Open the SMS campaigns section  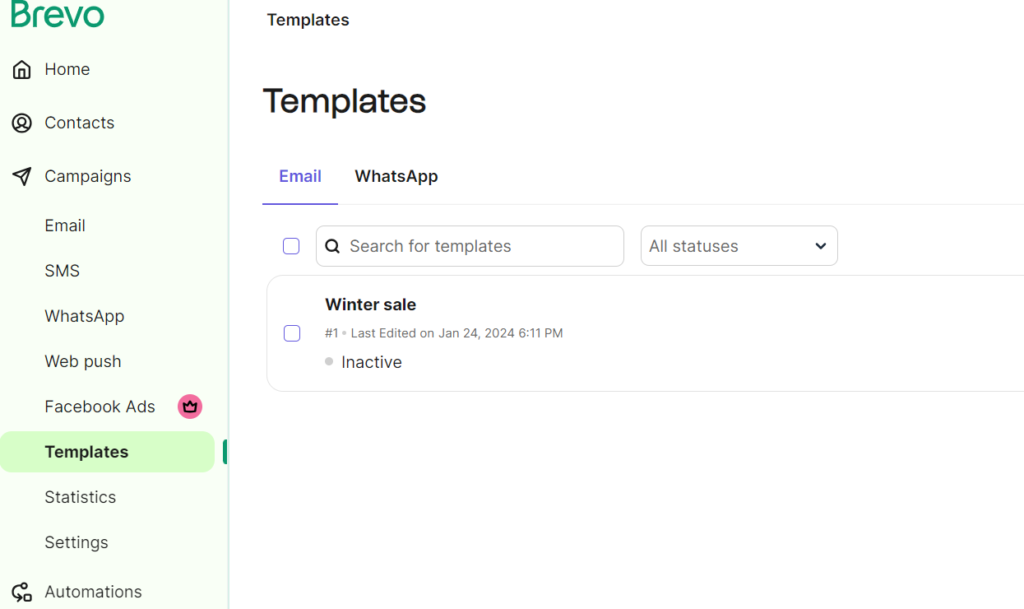pos(62,271)
